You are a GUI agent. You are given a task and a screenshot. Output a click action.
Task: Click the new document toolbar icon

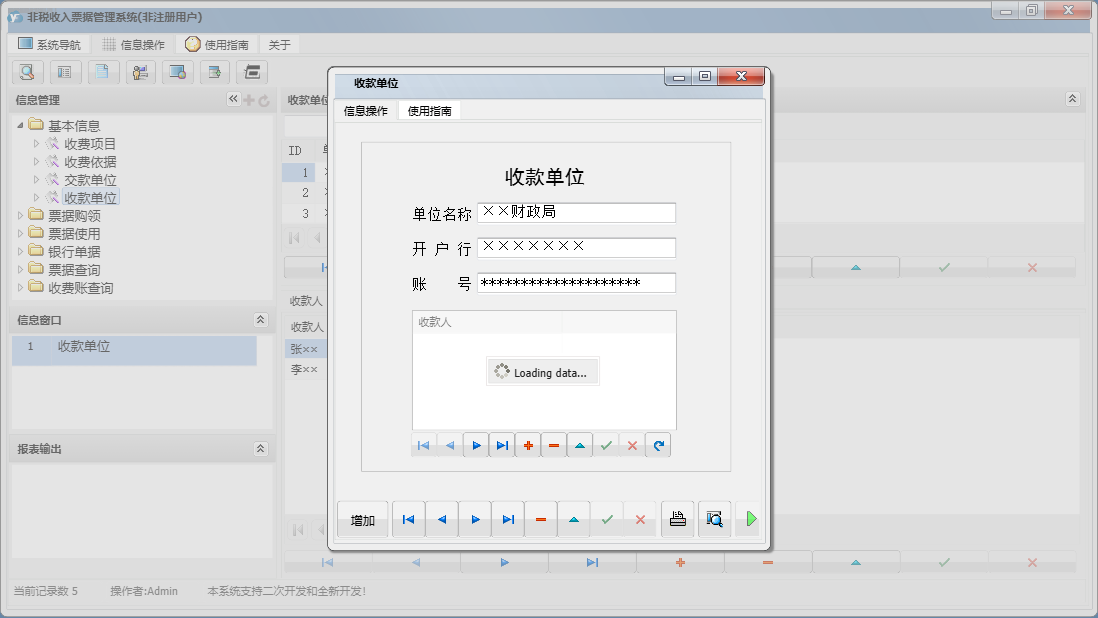point(101,72)
